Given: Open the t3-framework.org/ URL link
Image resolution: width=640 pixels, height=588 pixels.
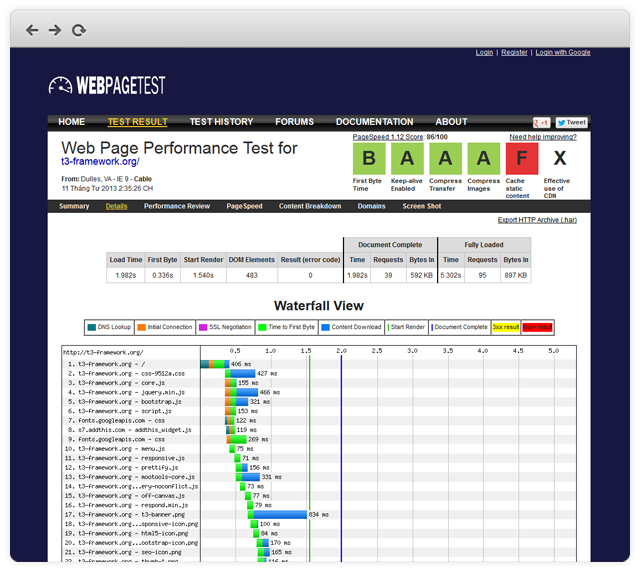Looking at the screenshot, I should click(x=100, y=162).
